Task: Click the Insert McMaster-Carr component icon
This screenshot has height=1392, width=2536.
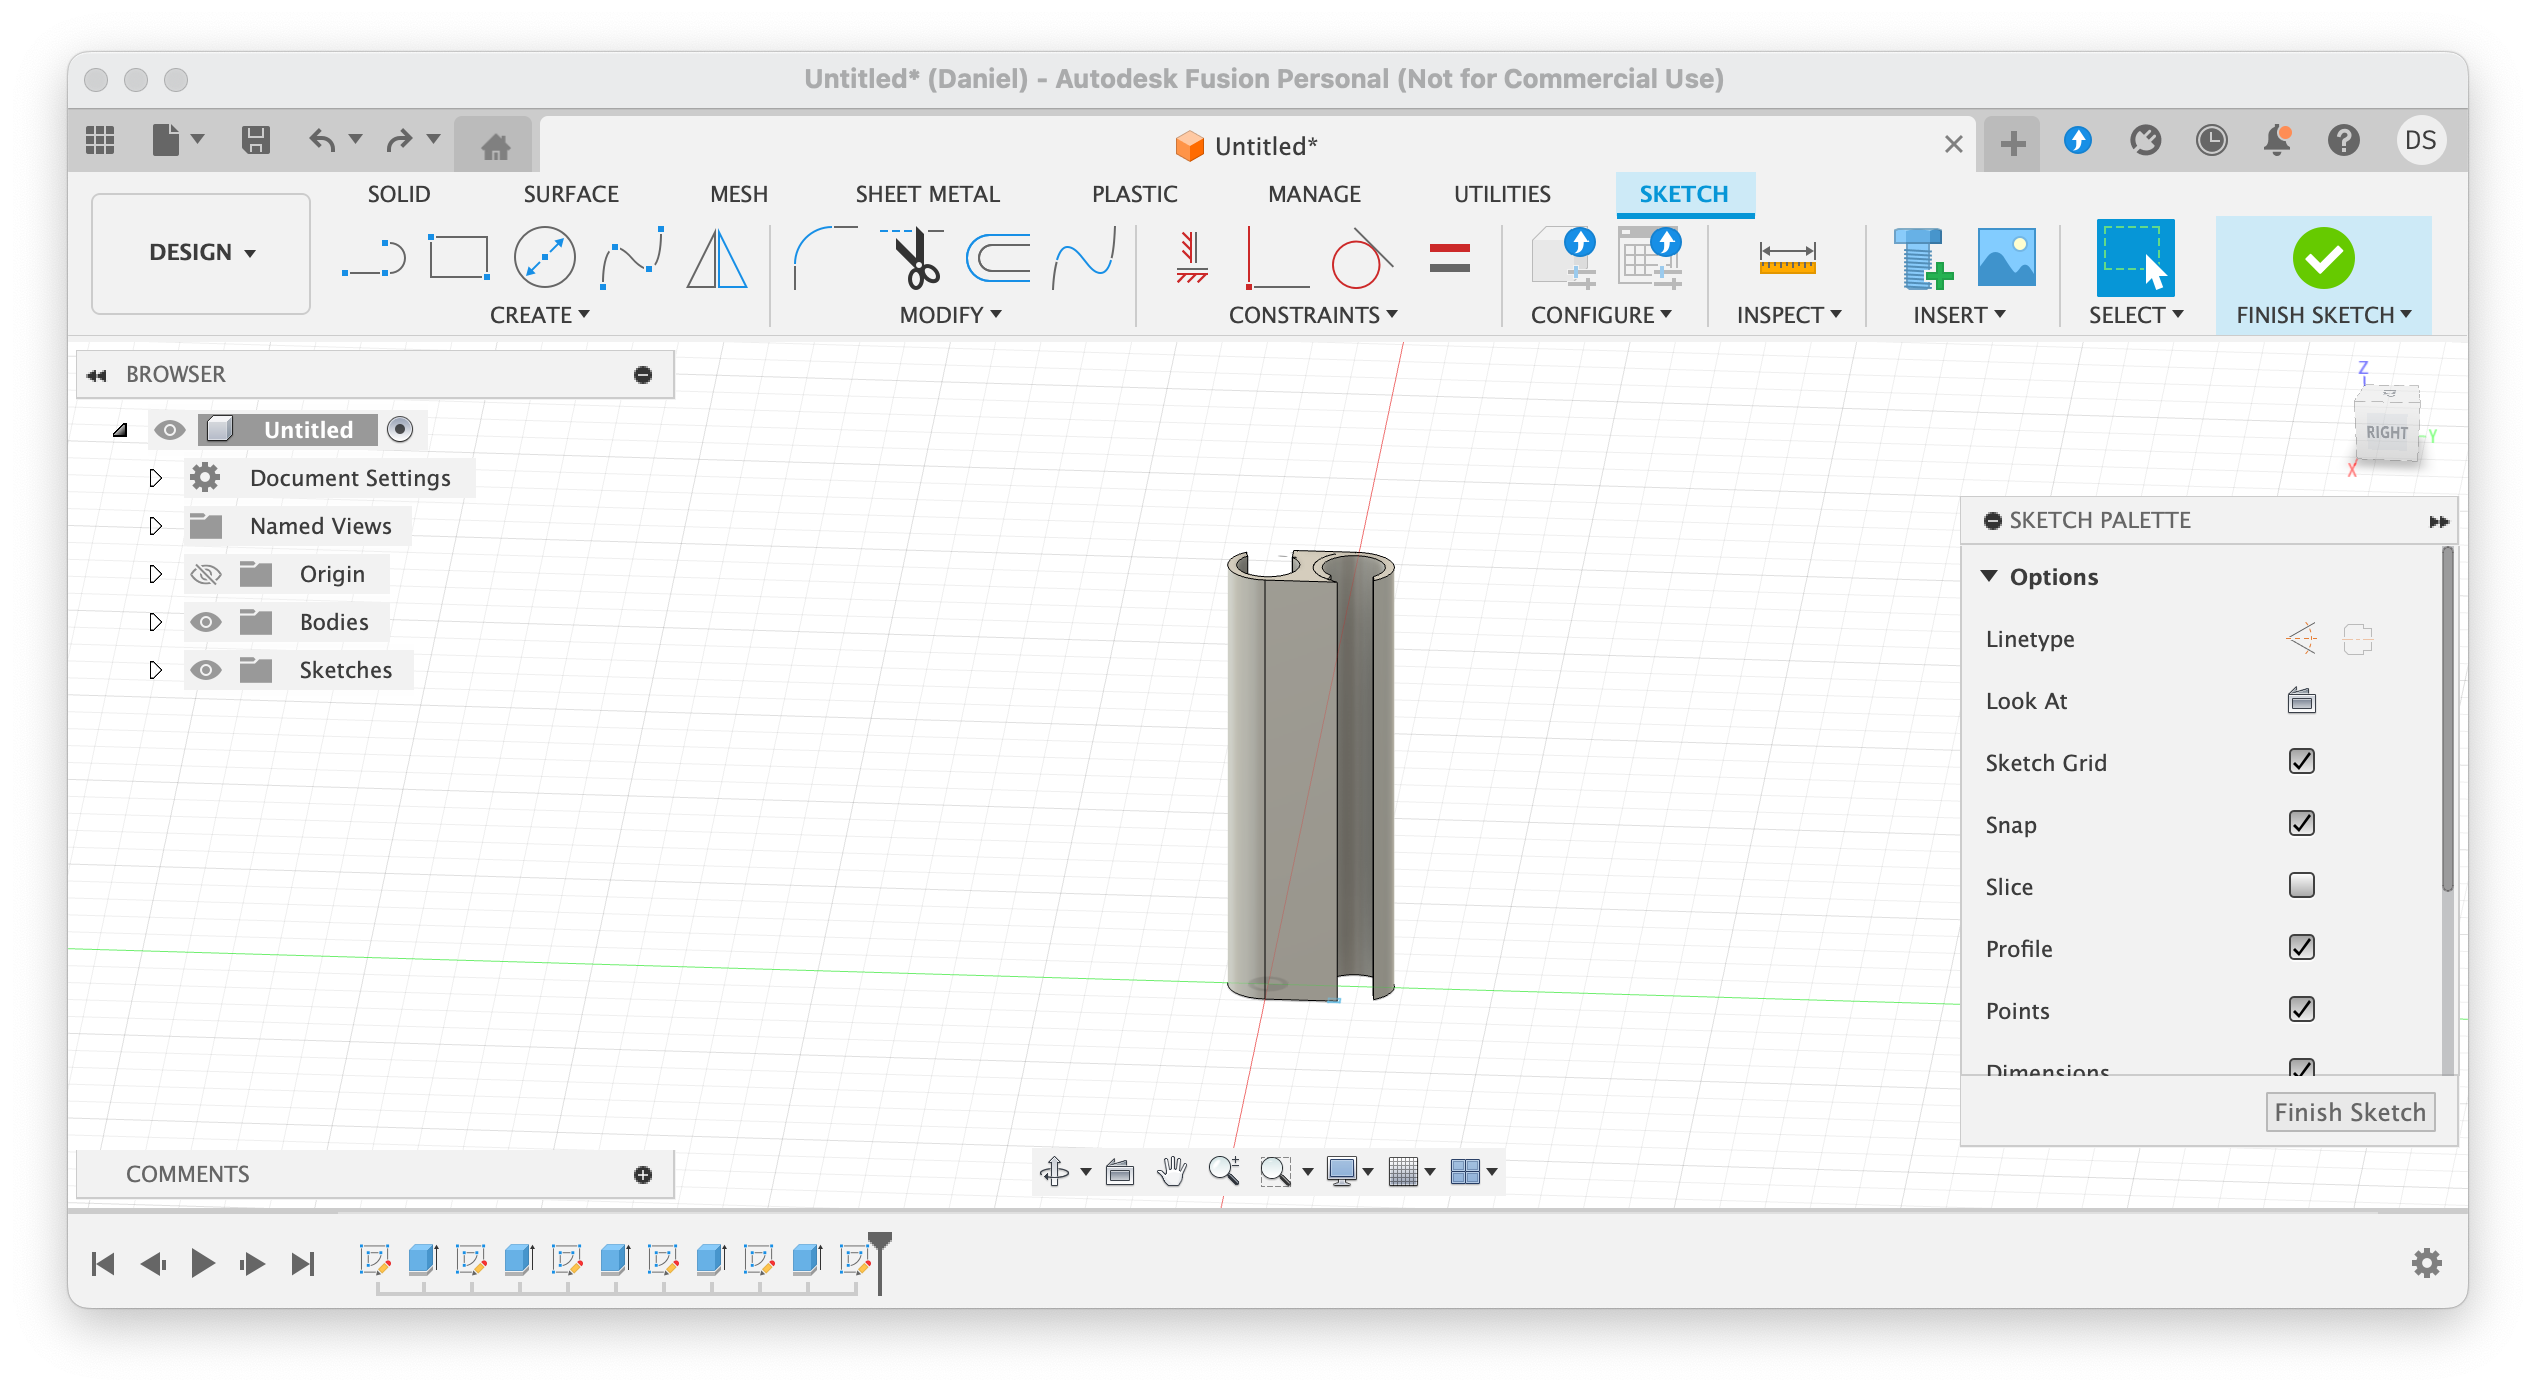Action: click(1922, 258)
